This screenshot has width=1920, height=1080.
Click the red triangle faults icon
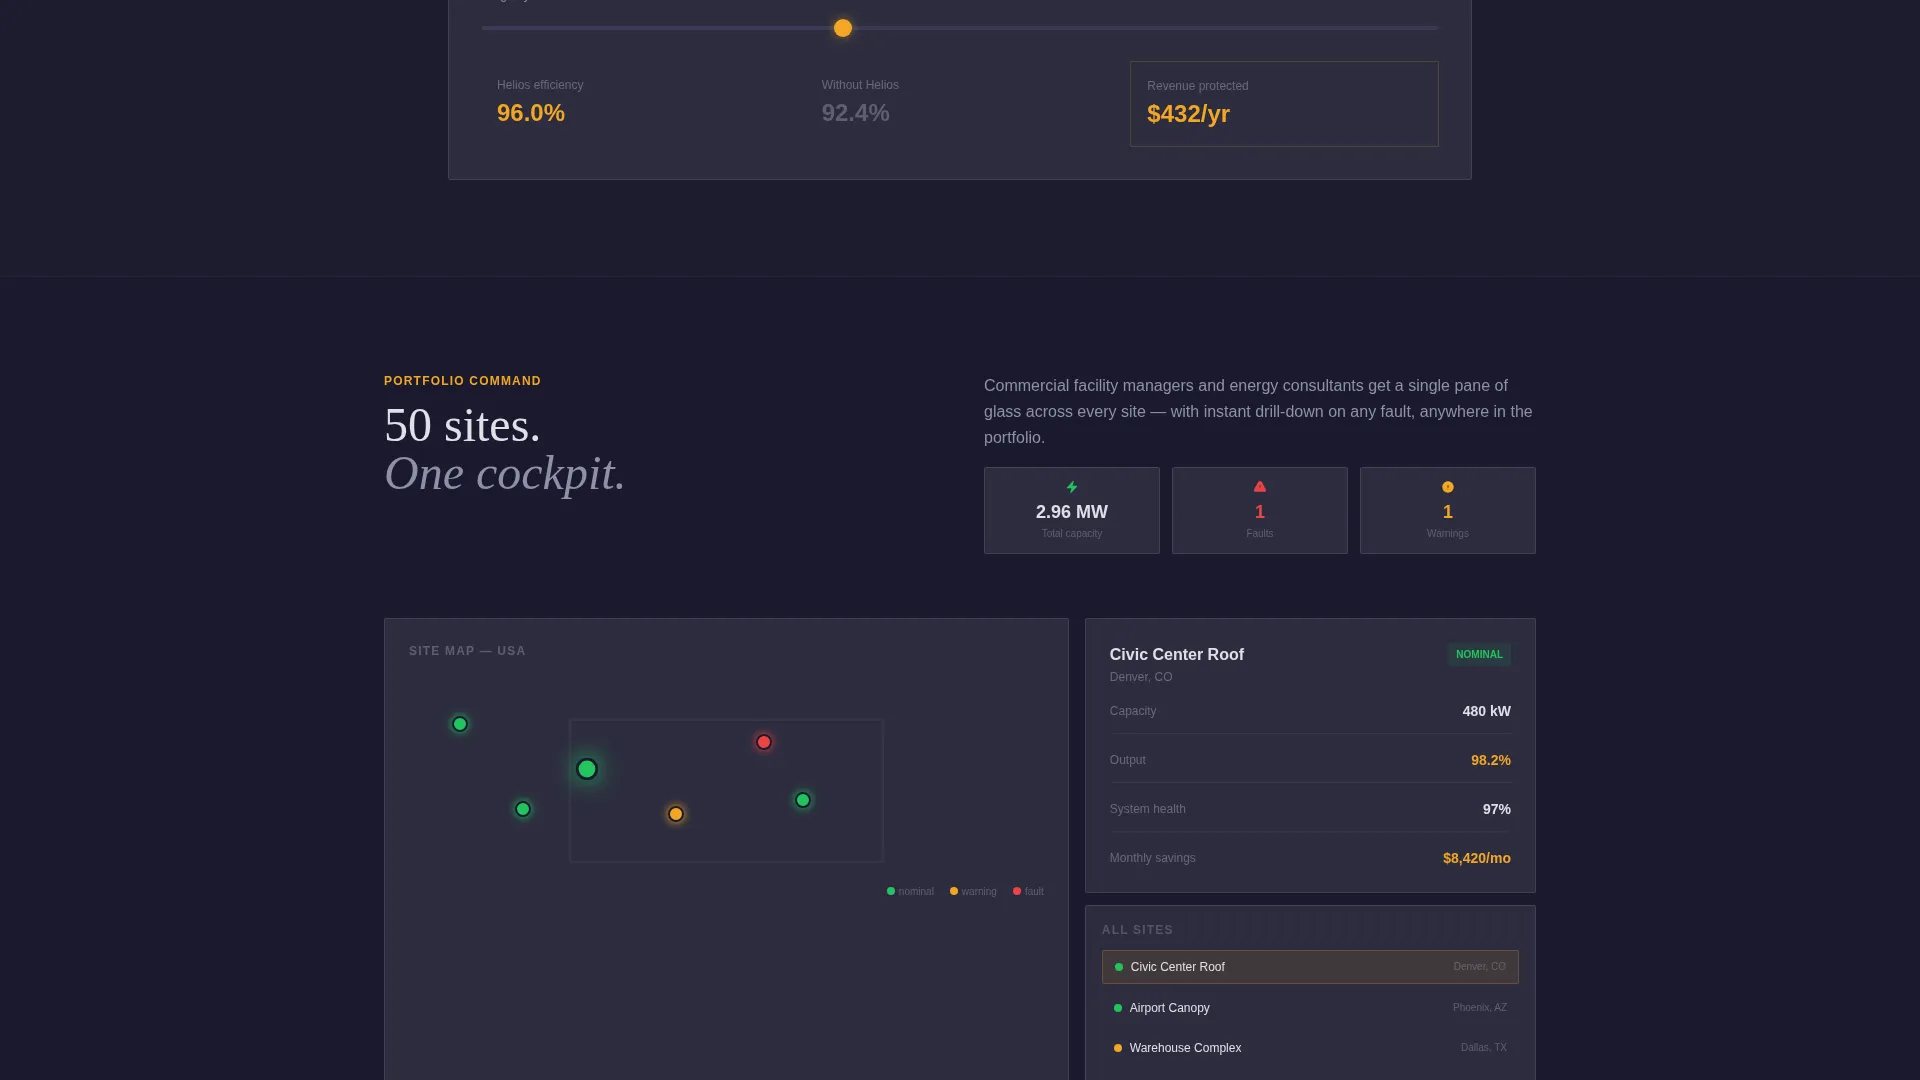pos(1260,487)
